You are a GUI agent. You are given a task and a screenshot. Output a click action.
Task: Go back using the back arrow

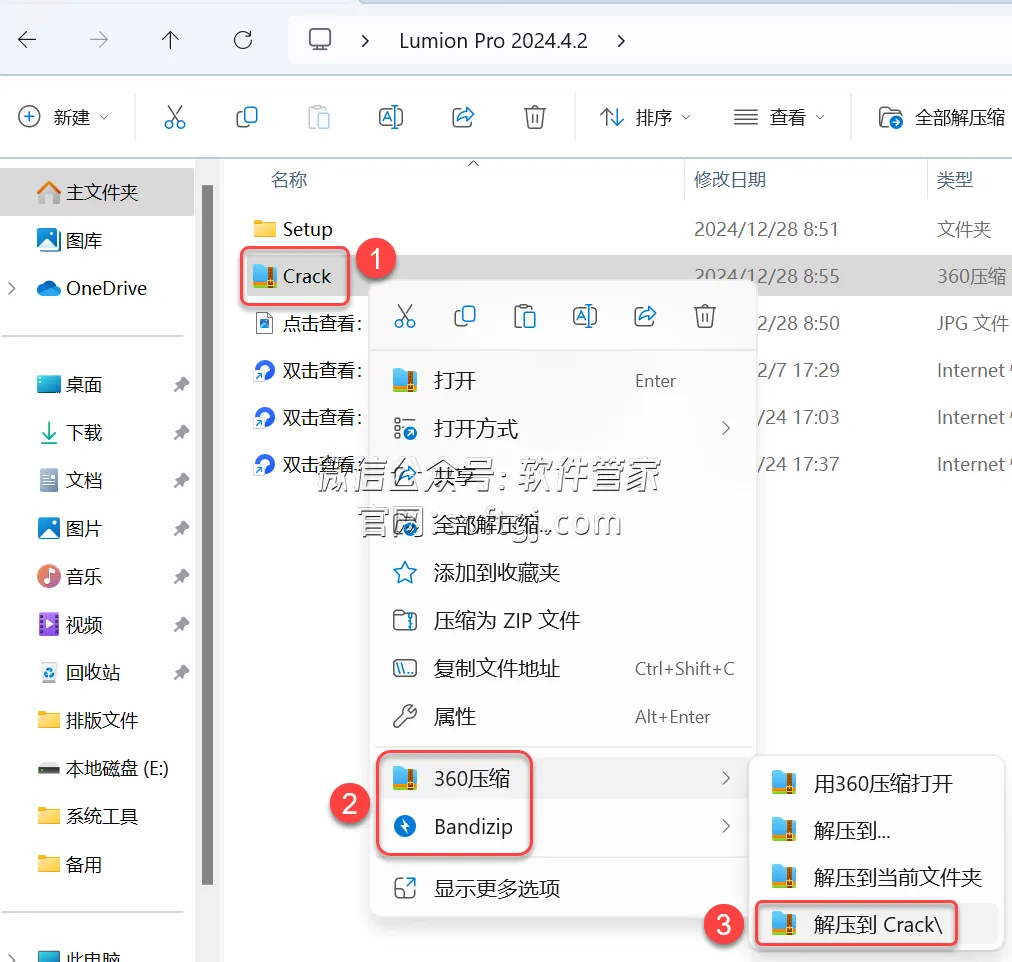(27, 40)
